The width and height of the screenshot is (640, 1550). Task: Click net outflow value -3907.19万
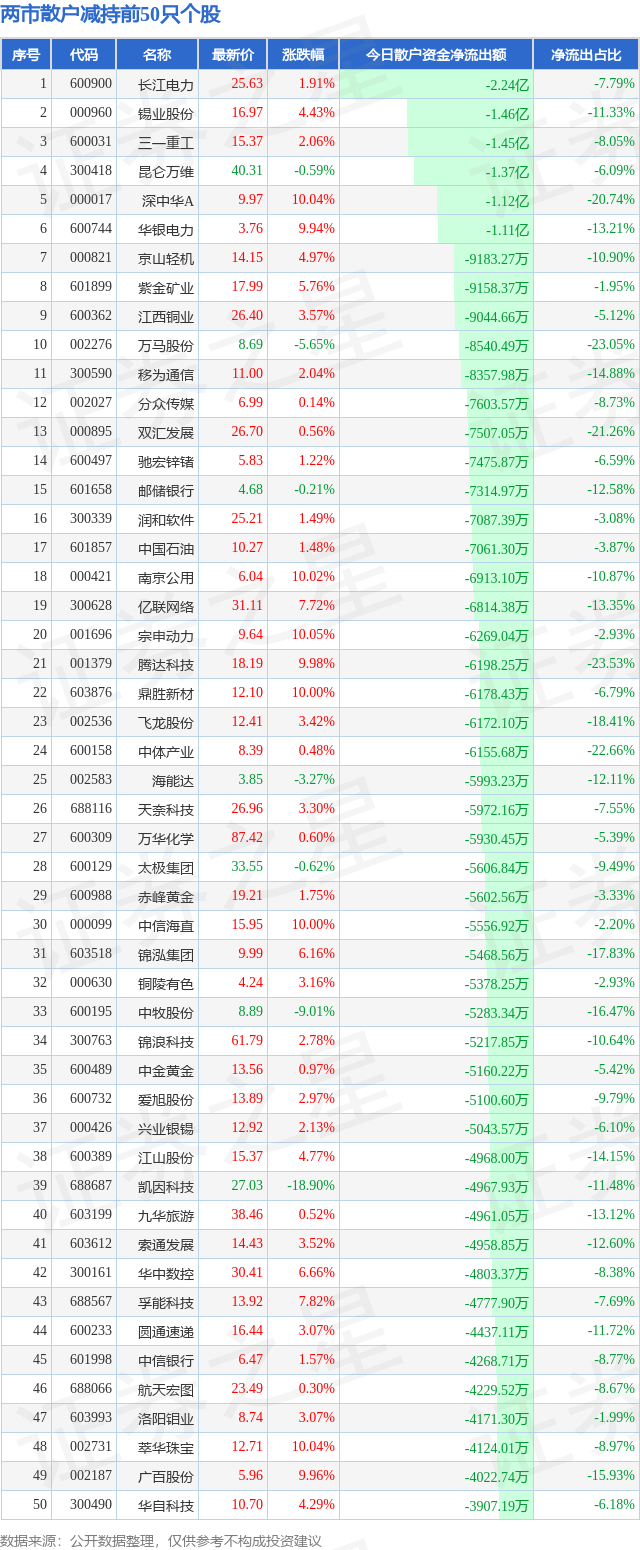tap(497, 1506)
